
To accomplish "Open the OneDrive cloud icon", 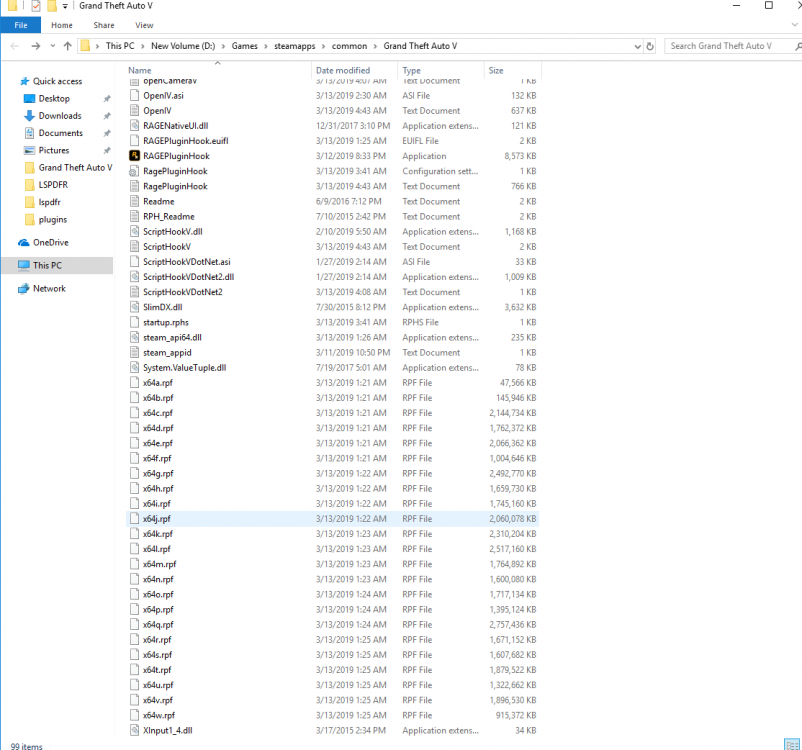I will click(x=24, y=242).
